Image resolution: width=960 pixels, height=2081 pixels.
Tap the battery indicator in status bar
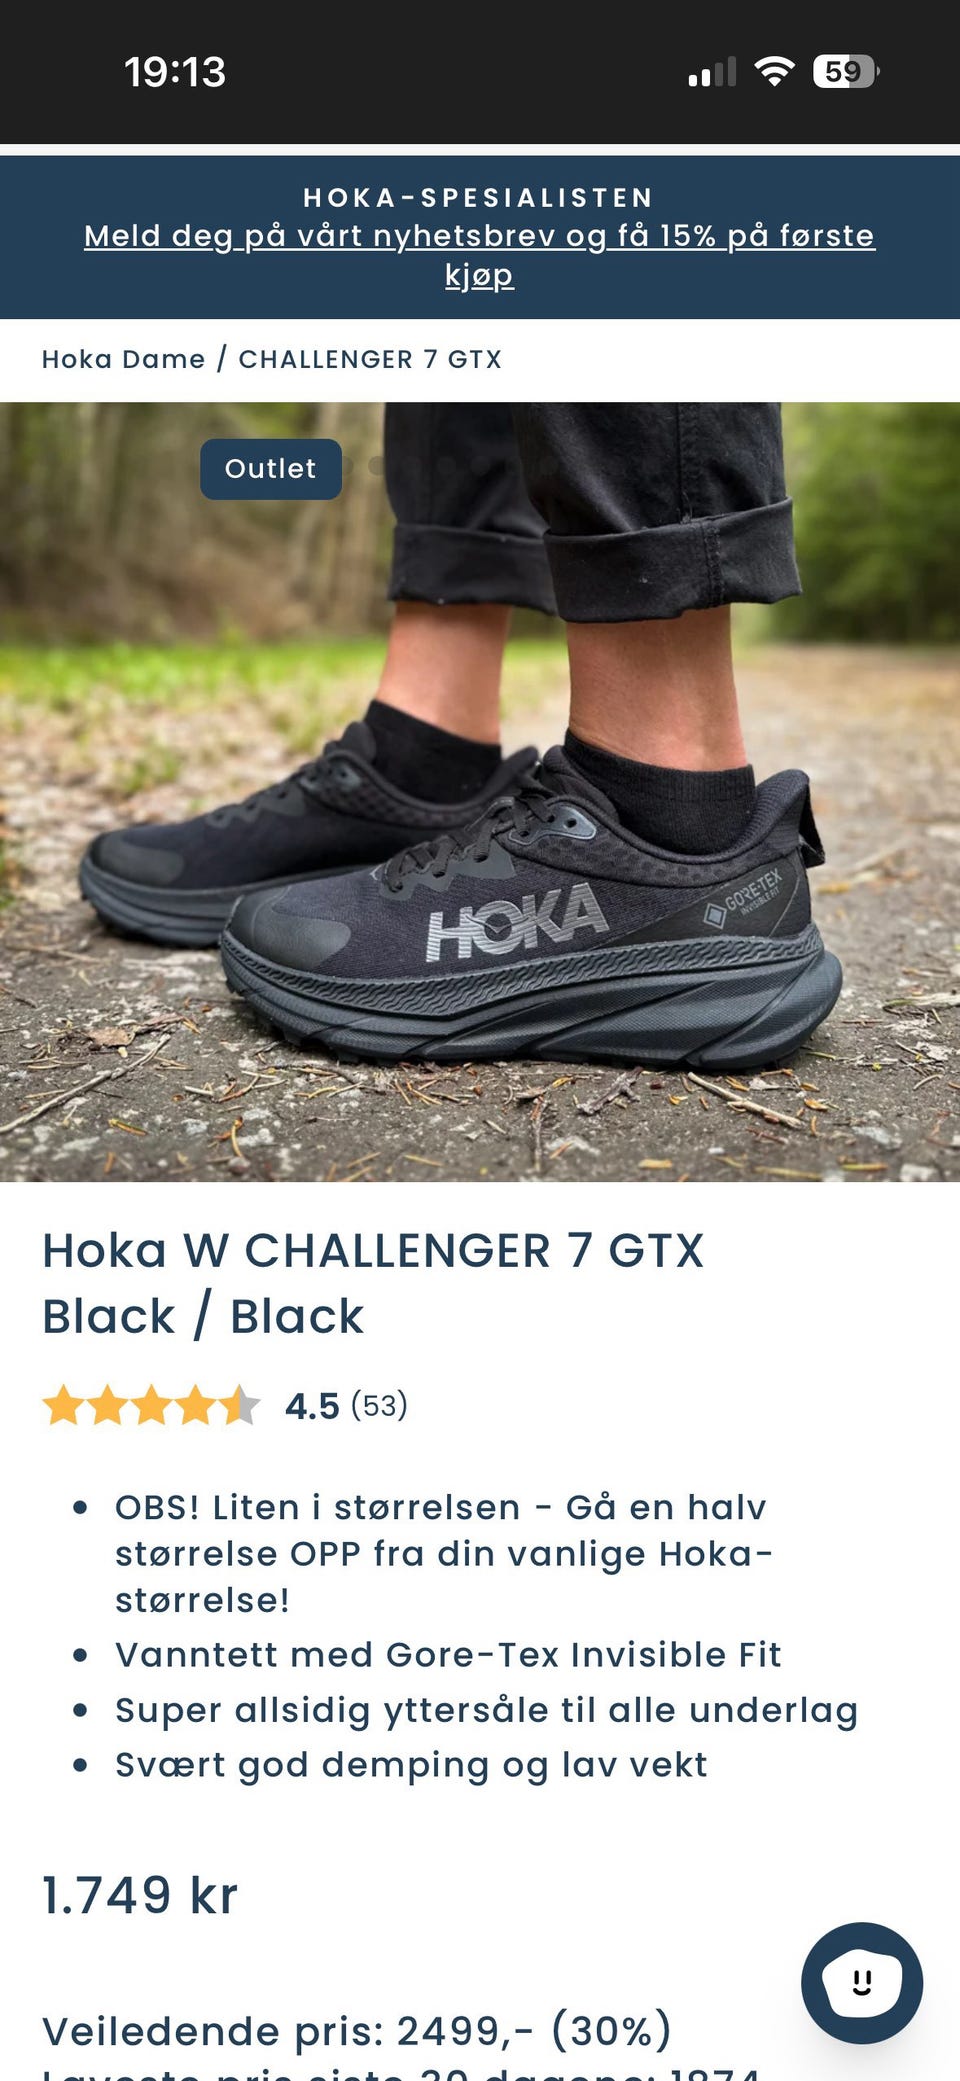pyautogui.click(x=846, y=72)
